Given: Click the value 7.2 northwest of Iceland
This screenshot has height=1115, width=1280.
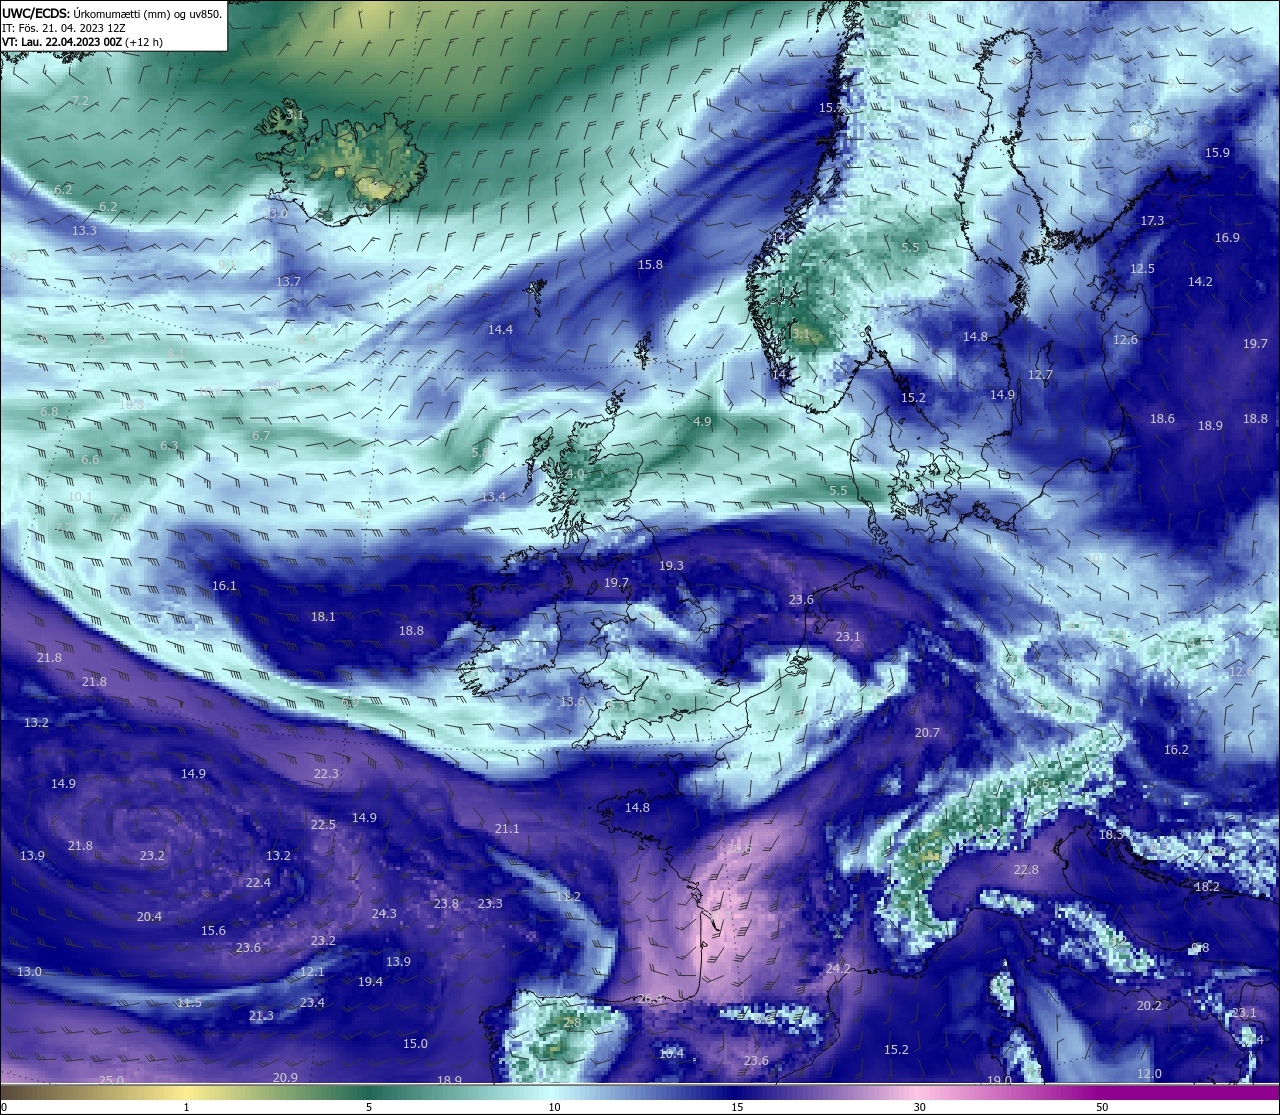Looking at the screenshot, I should pos(81,101).
